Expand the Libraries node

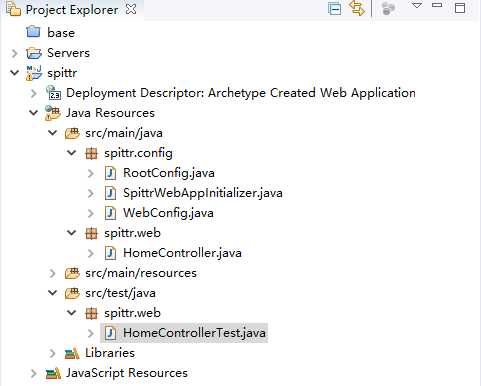point(53,353)
